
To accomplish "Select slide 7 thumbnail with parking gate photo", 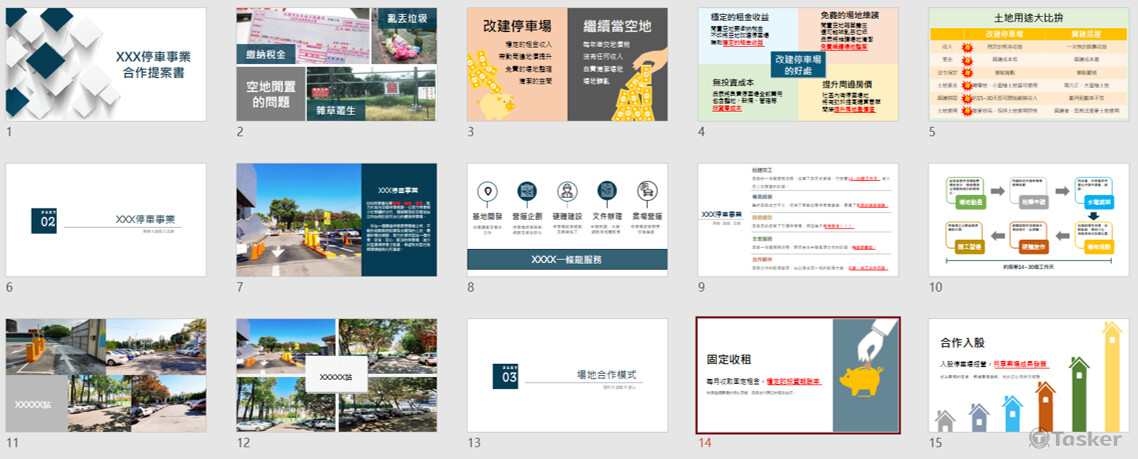I will (x=337, y=220).
